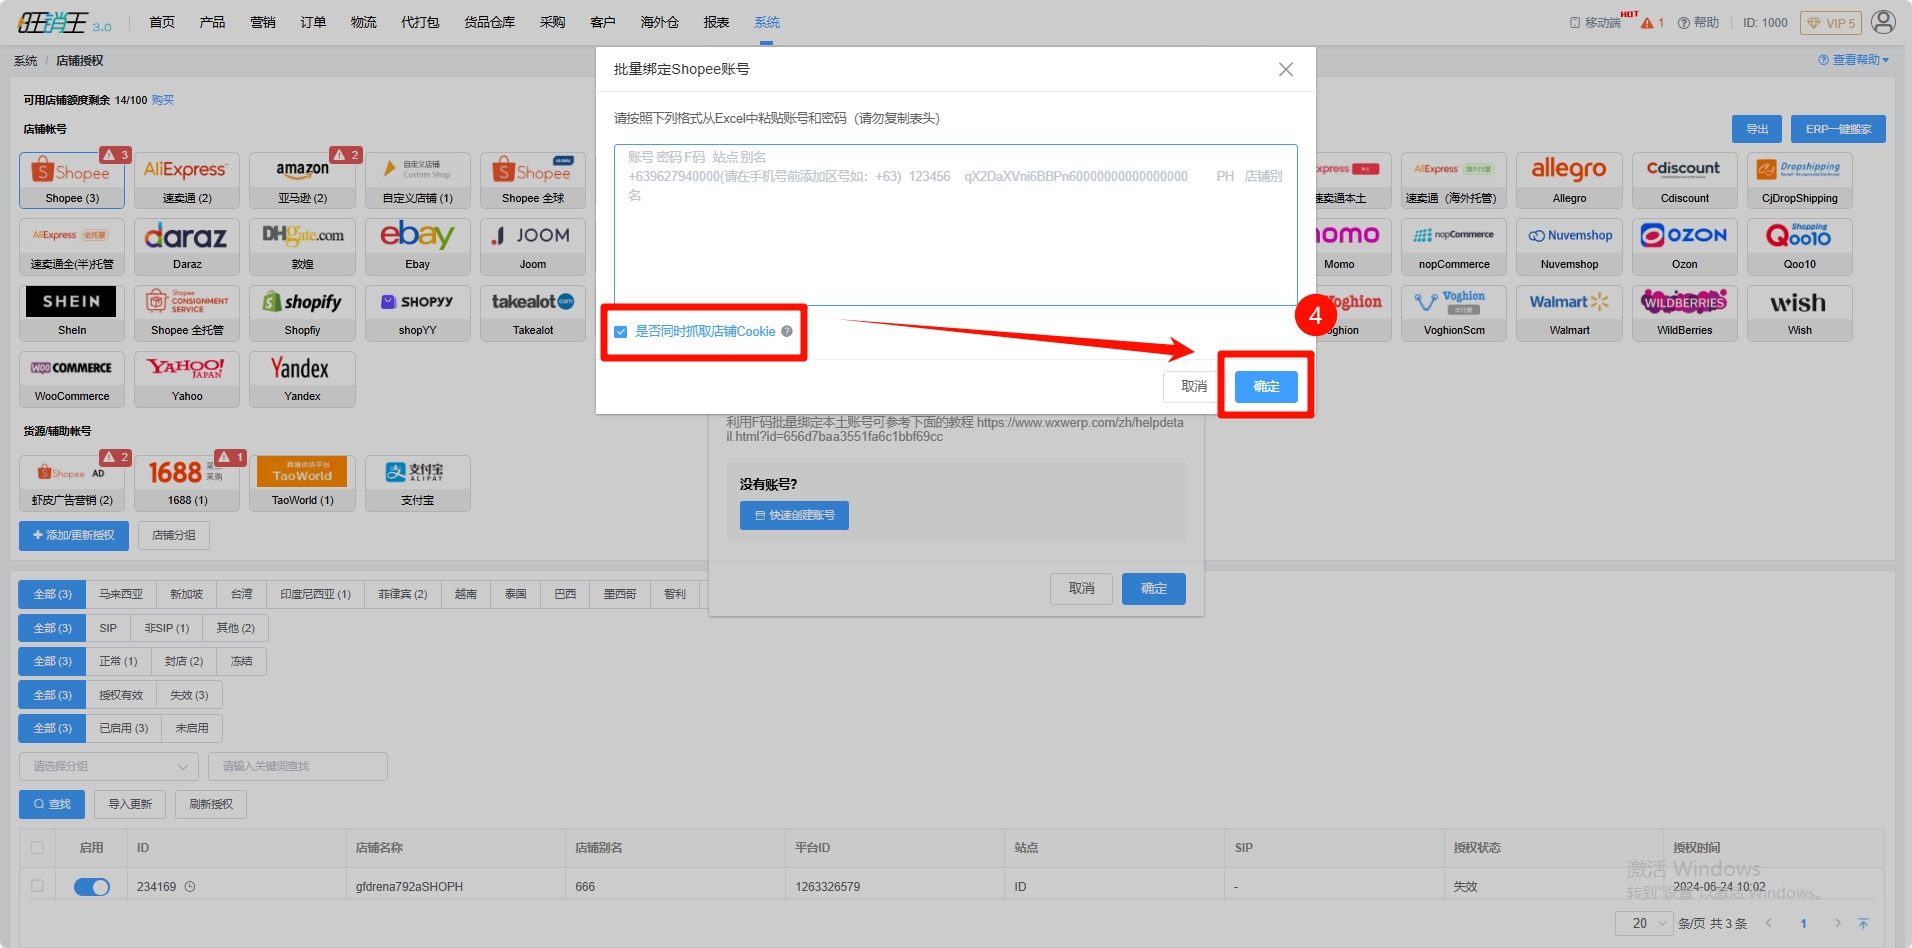The height and width of the screenshot is (948, 1912).
Task: Open the Walmart platform tile
Action: (x=1568, y=312)
